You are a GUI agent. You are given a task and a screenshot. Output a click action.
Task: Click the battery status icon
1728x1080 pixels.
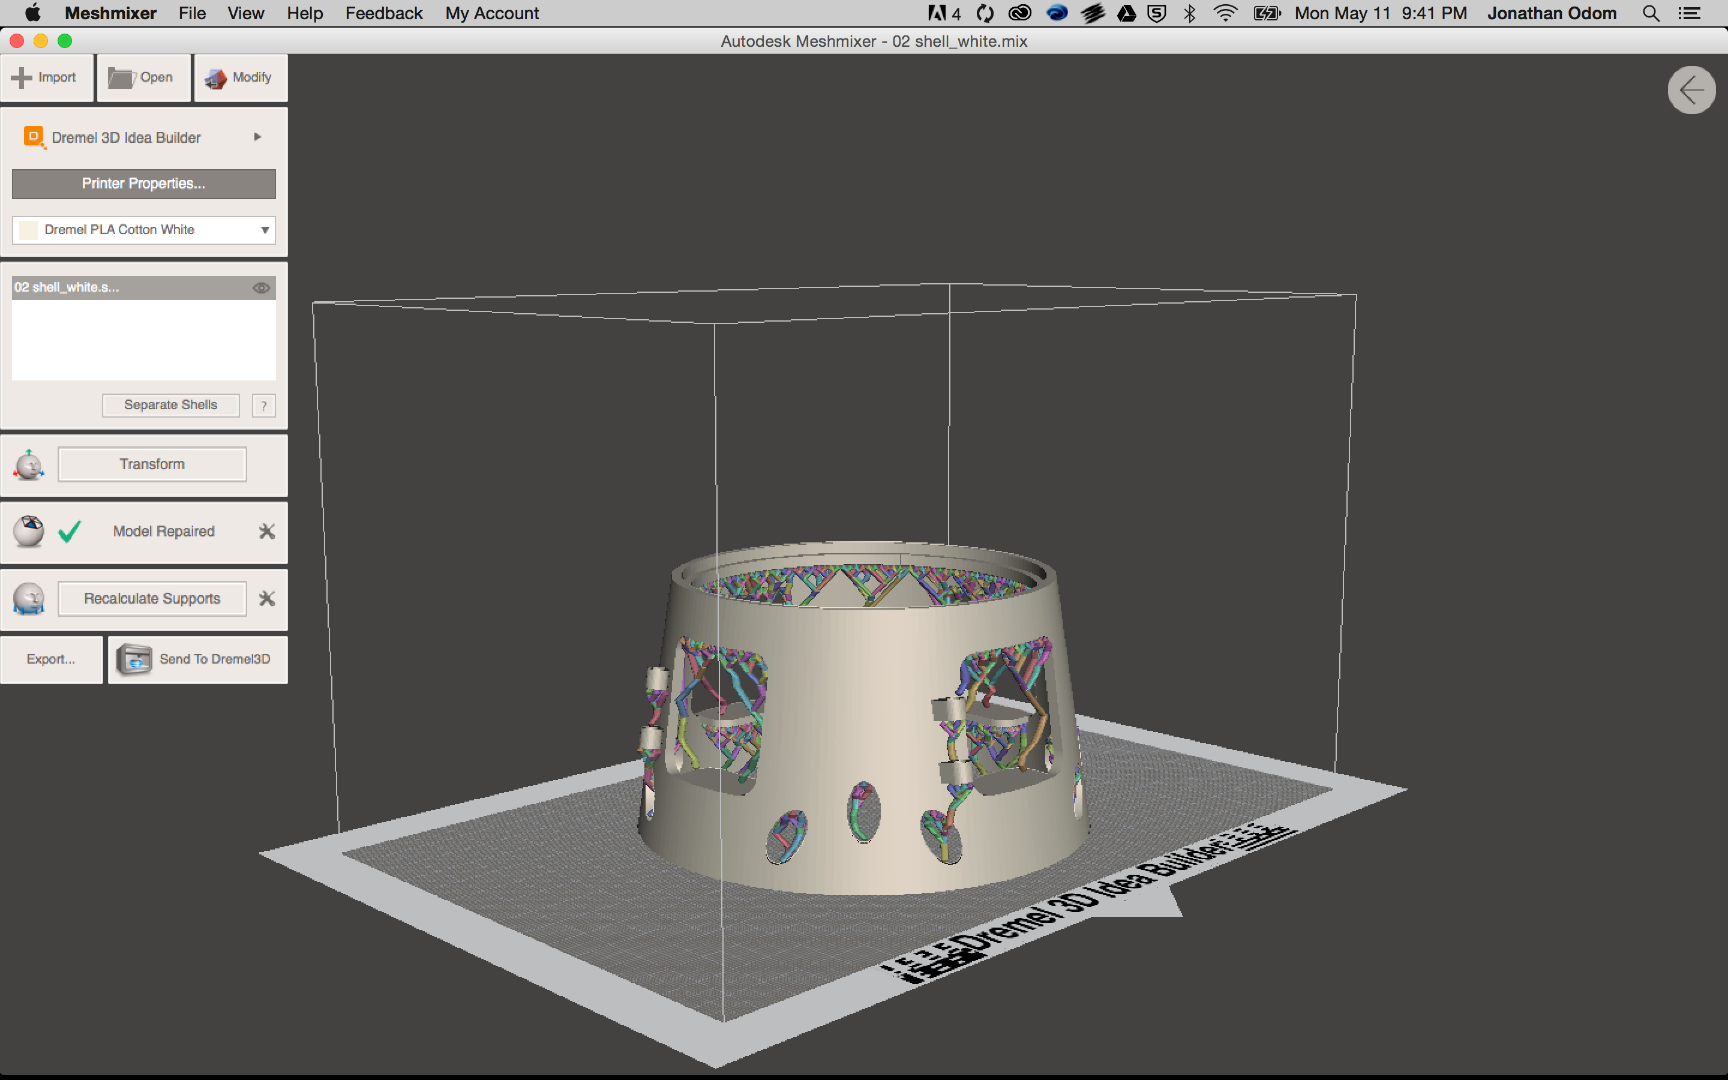click(x=1267, y=13)
